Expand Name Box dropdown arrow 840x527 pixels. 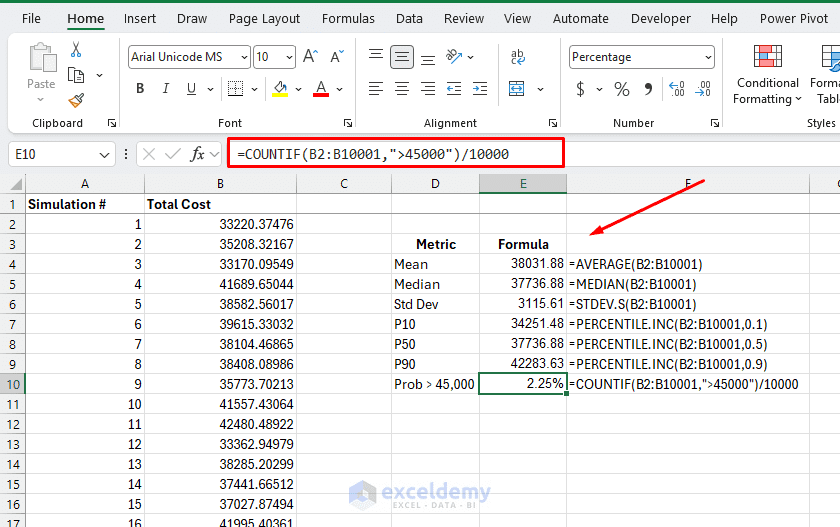click(104, 155)
